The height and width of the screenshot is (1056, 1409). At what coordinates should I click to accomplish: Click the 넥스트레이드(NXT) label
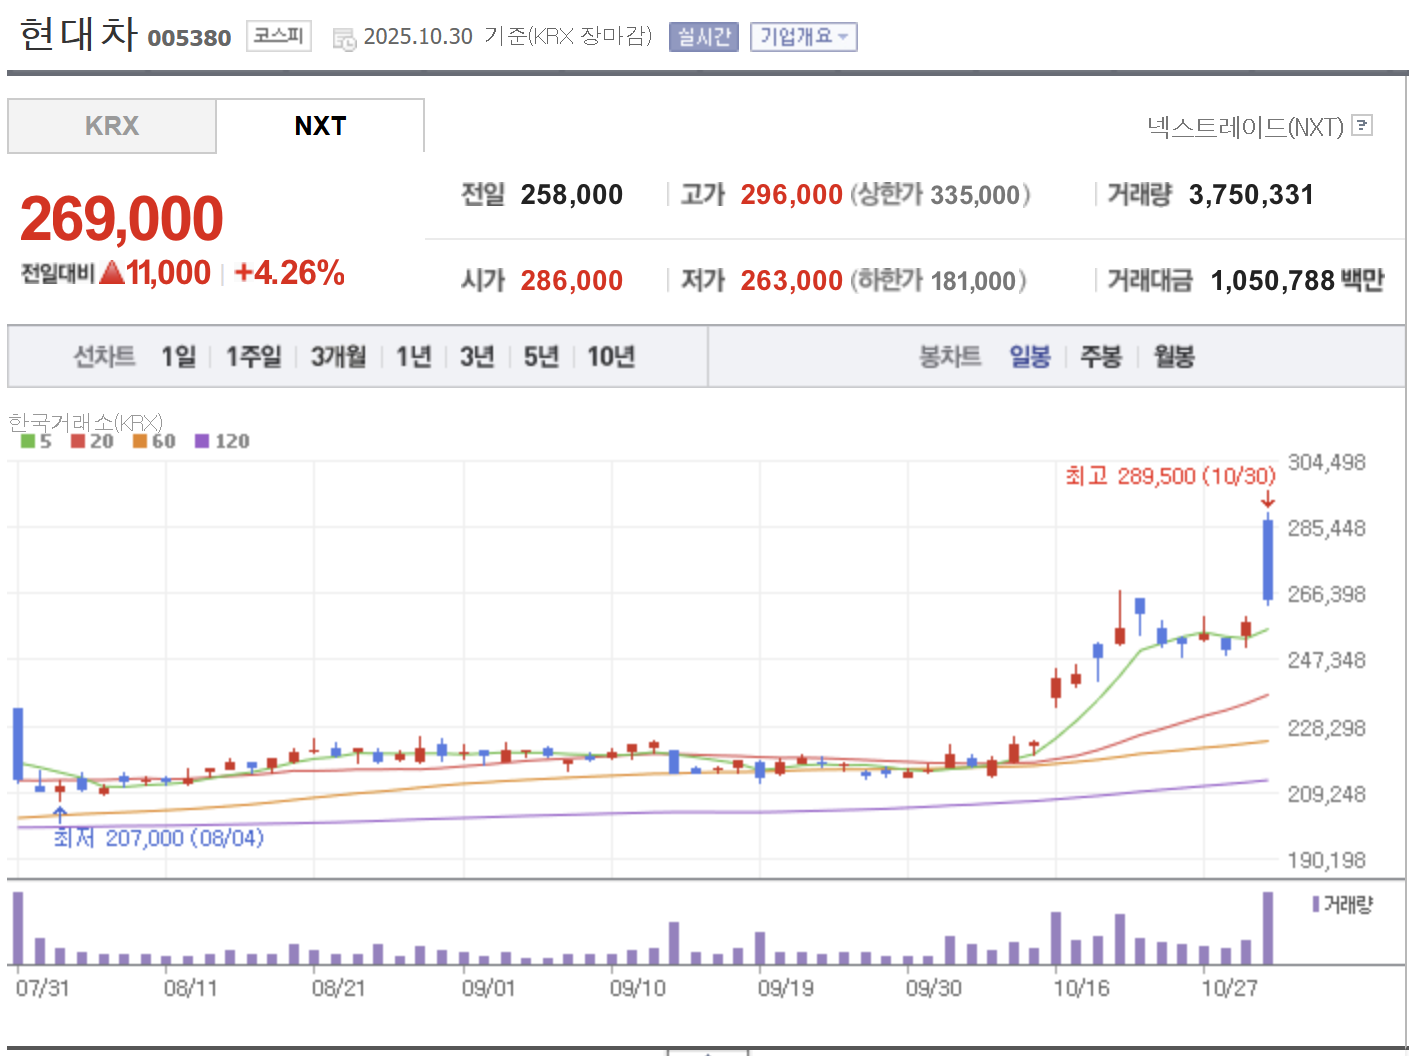point(1246,127)
